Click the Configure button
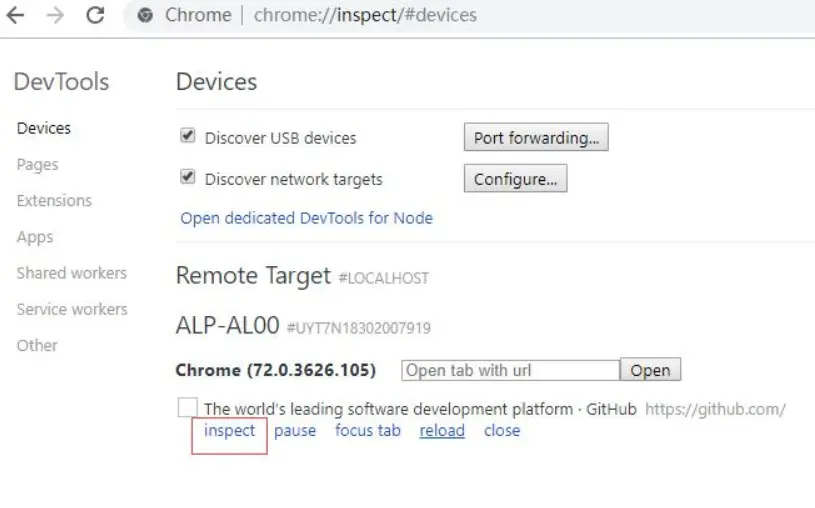The height and width of the screenshot is (508, 815). pyautogui.click(x=515, y=178)
